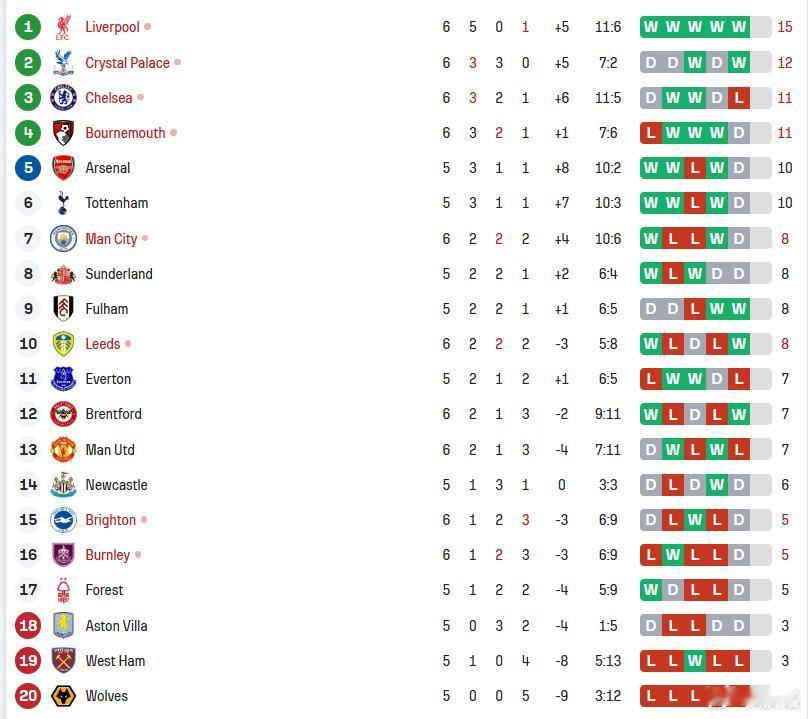Image resolution: width=808 pixels, height=719 pixels.
Task: Select the Brentford team name
Action: 113,414
